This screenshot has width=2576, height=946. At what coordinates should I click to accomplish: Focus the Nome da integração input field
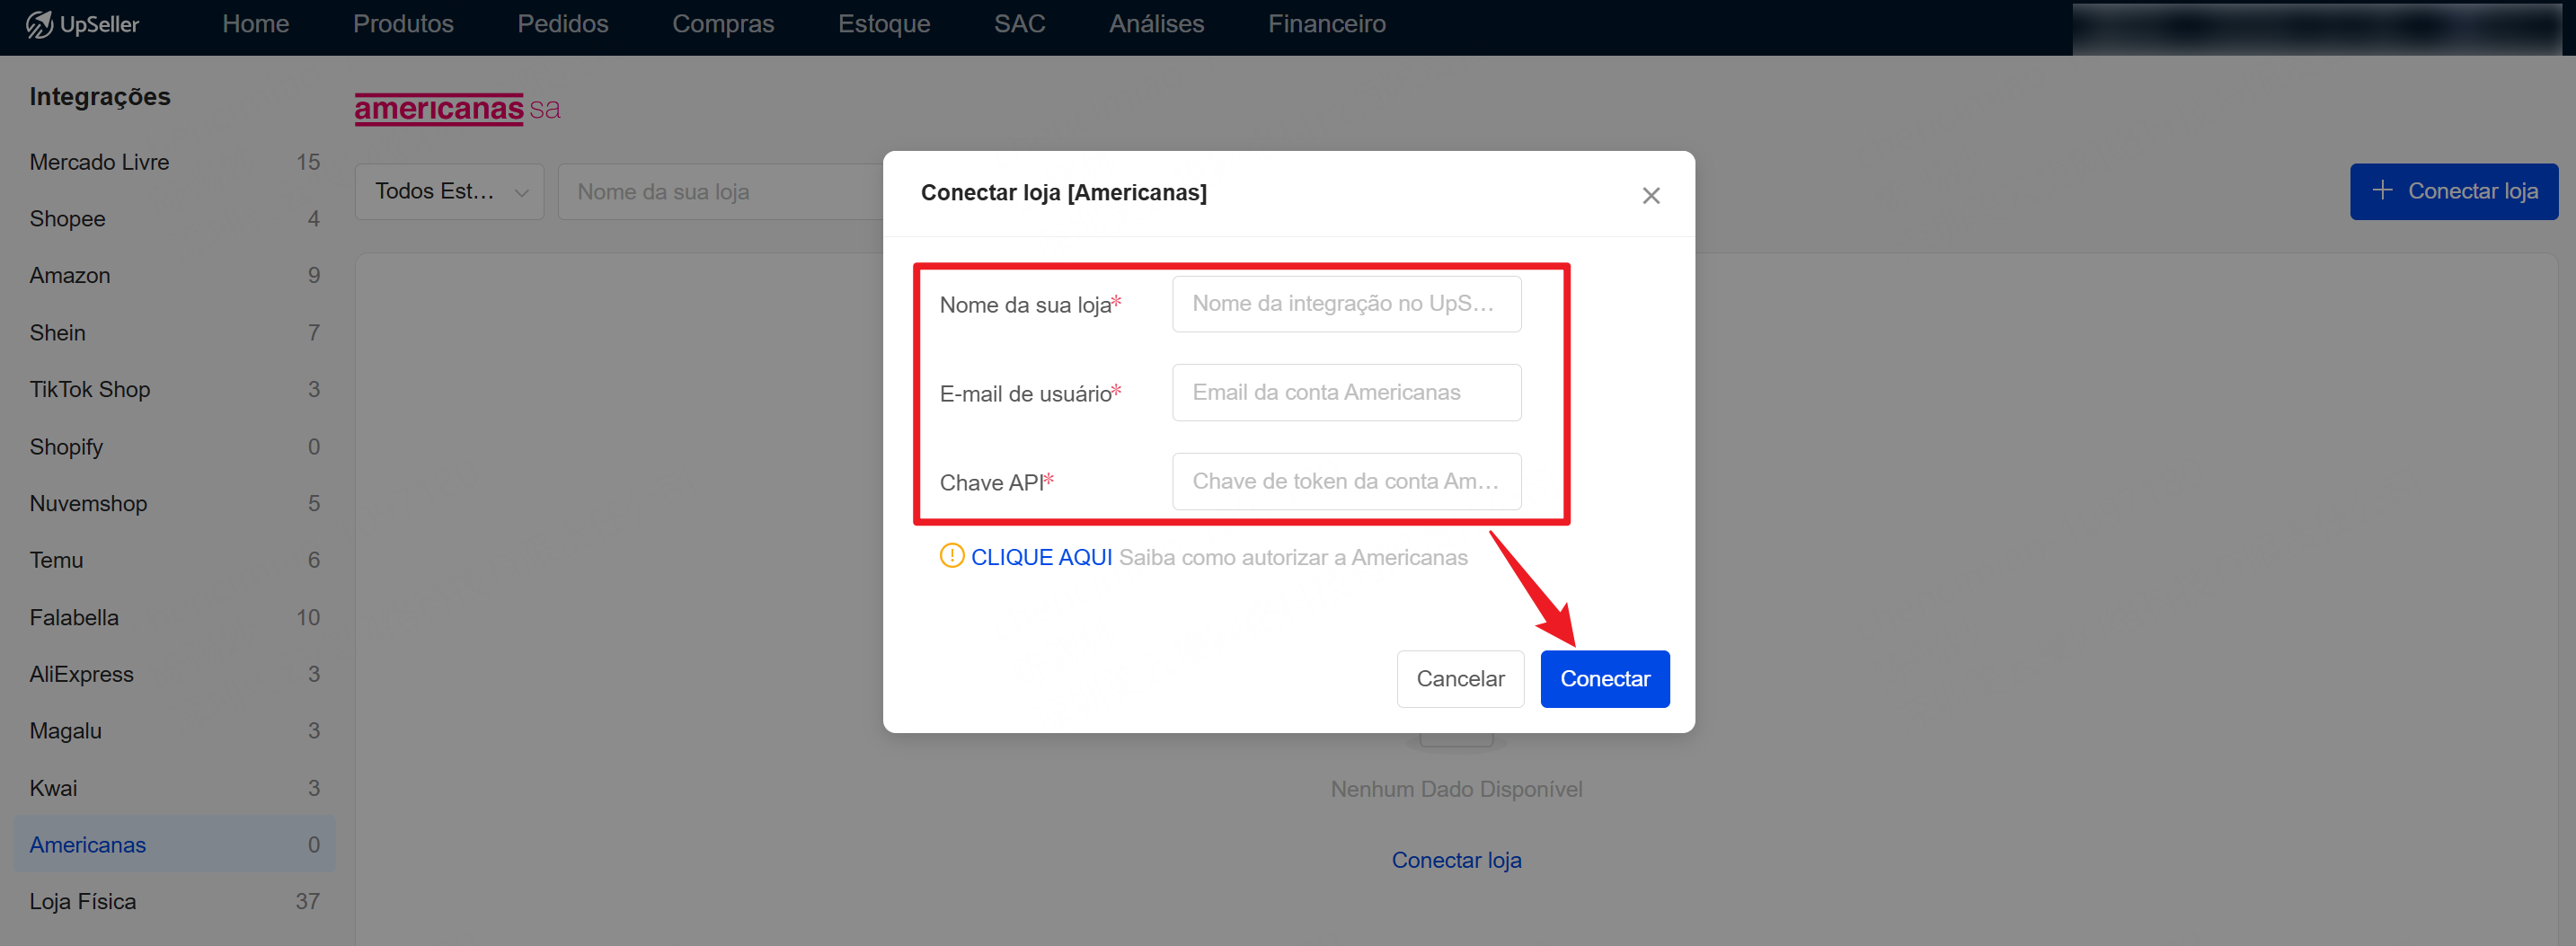click(x=1346, y=304)
